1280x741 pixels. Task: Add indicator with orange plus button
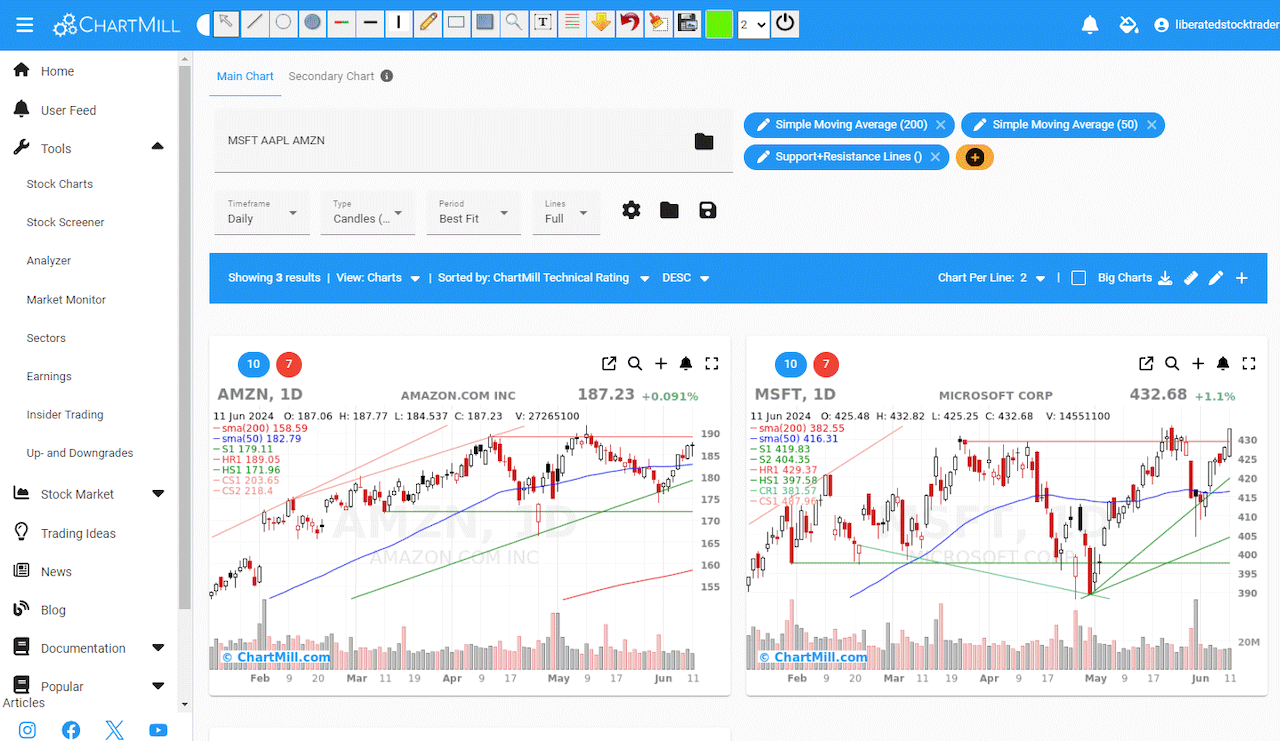(975, 157)
